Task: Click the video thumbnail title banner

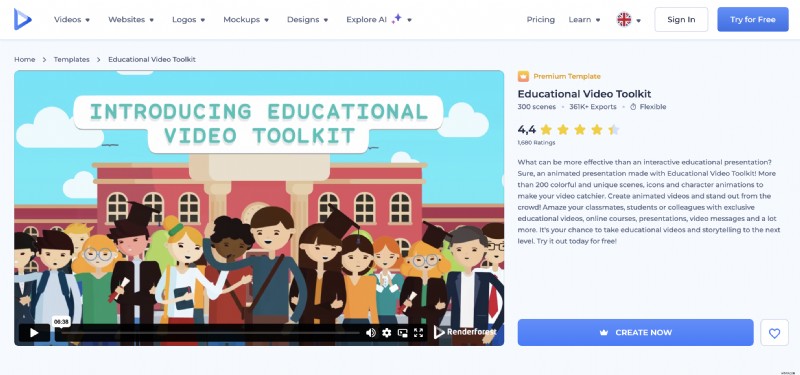Action: pos(259,123)
